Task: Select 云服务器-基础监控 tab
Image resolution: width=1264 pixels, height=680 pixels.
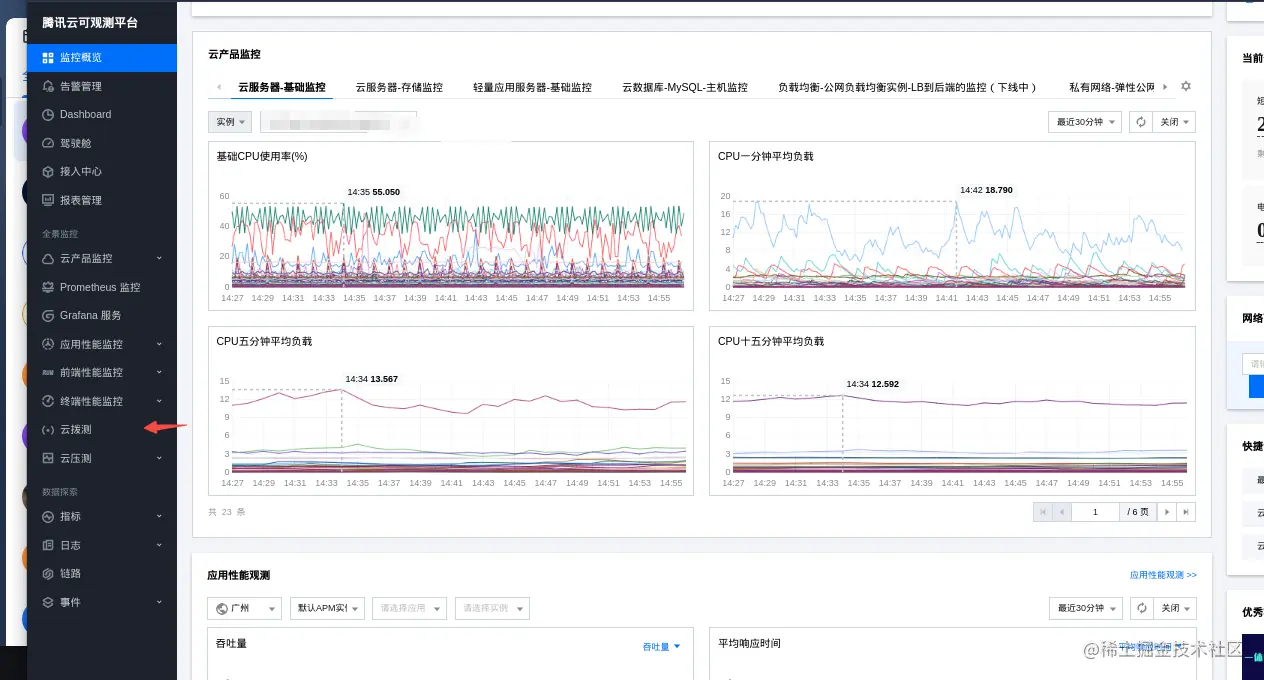Action: (x=282, y=88)
